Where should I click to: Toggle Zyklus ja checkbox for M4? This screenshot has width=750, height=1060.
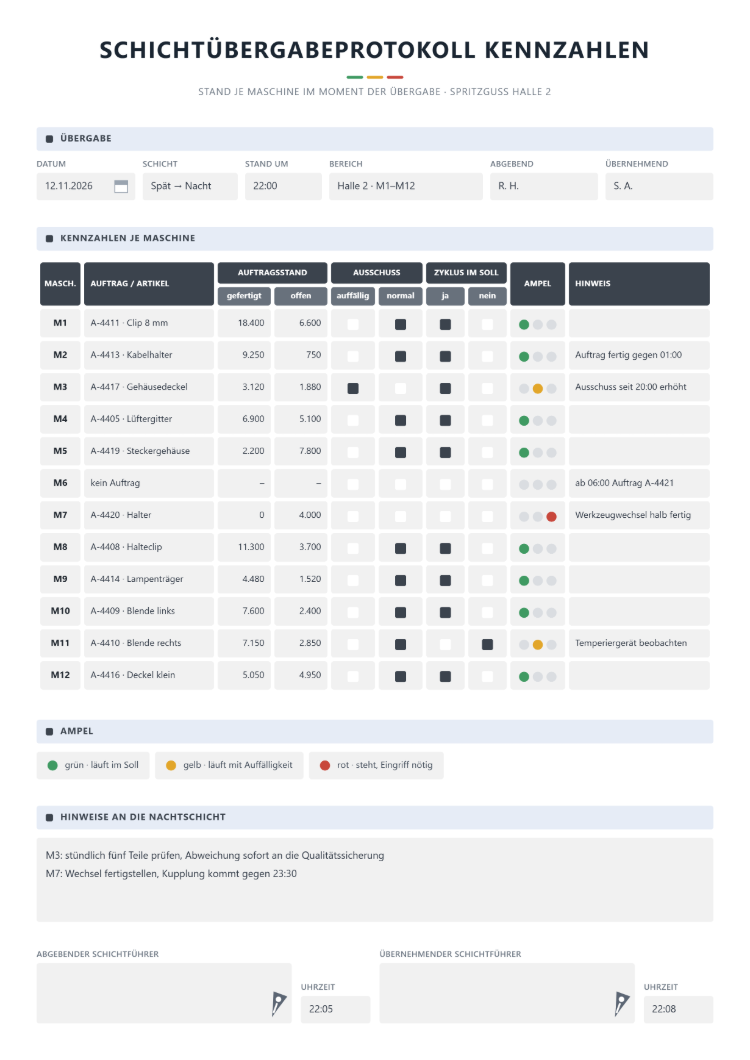pos(445,420)
